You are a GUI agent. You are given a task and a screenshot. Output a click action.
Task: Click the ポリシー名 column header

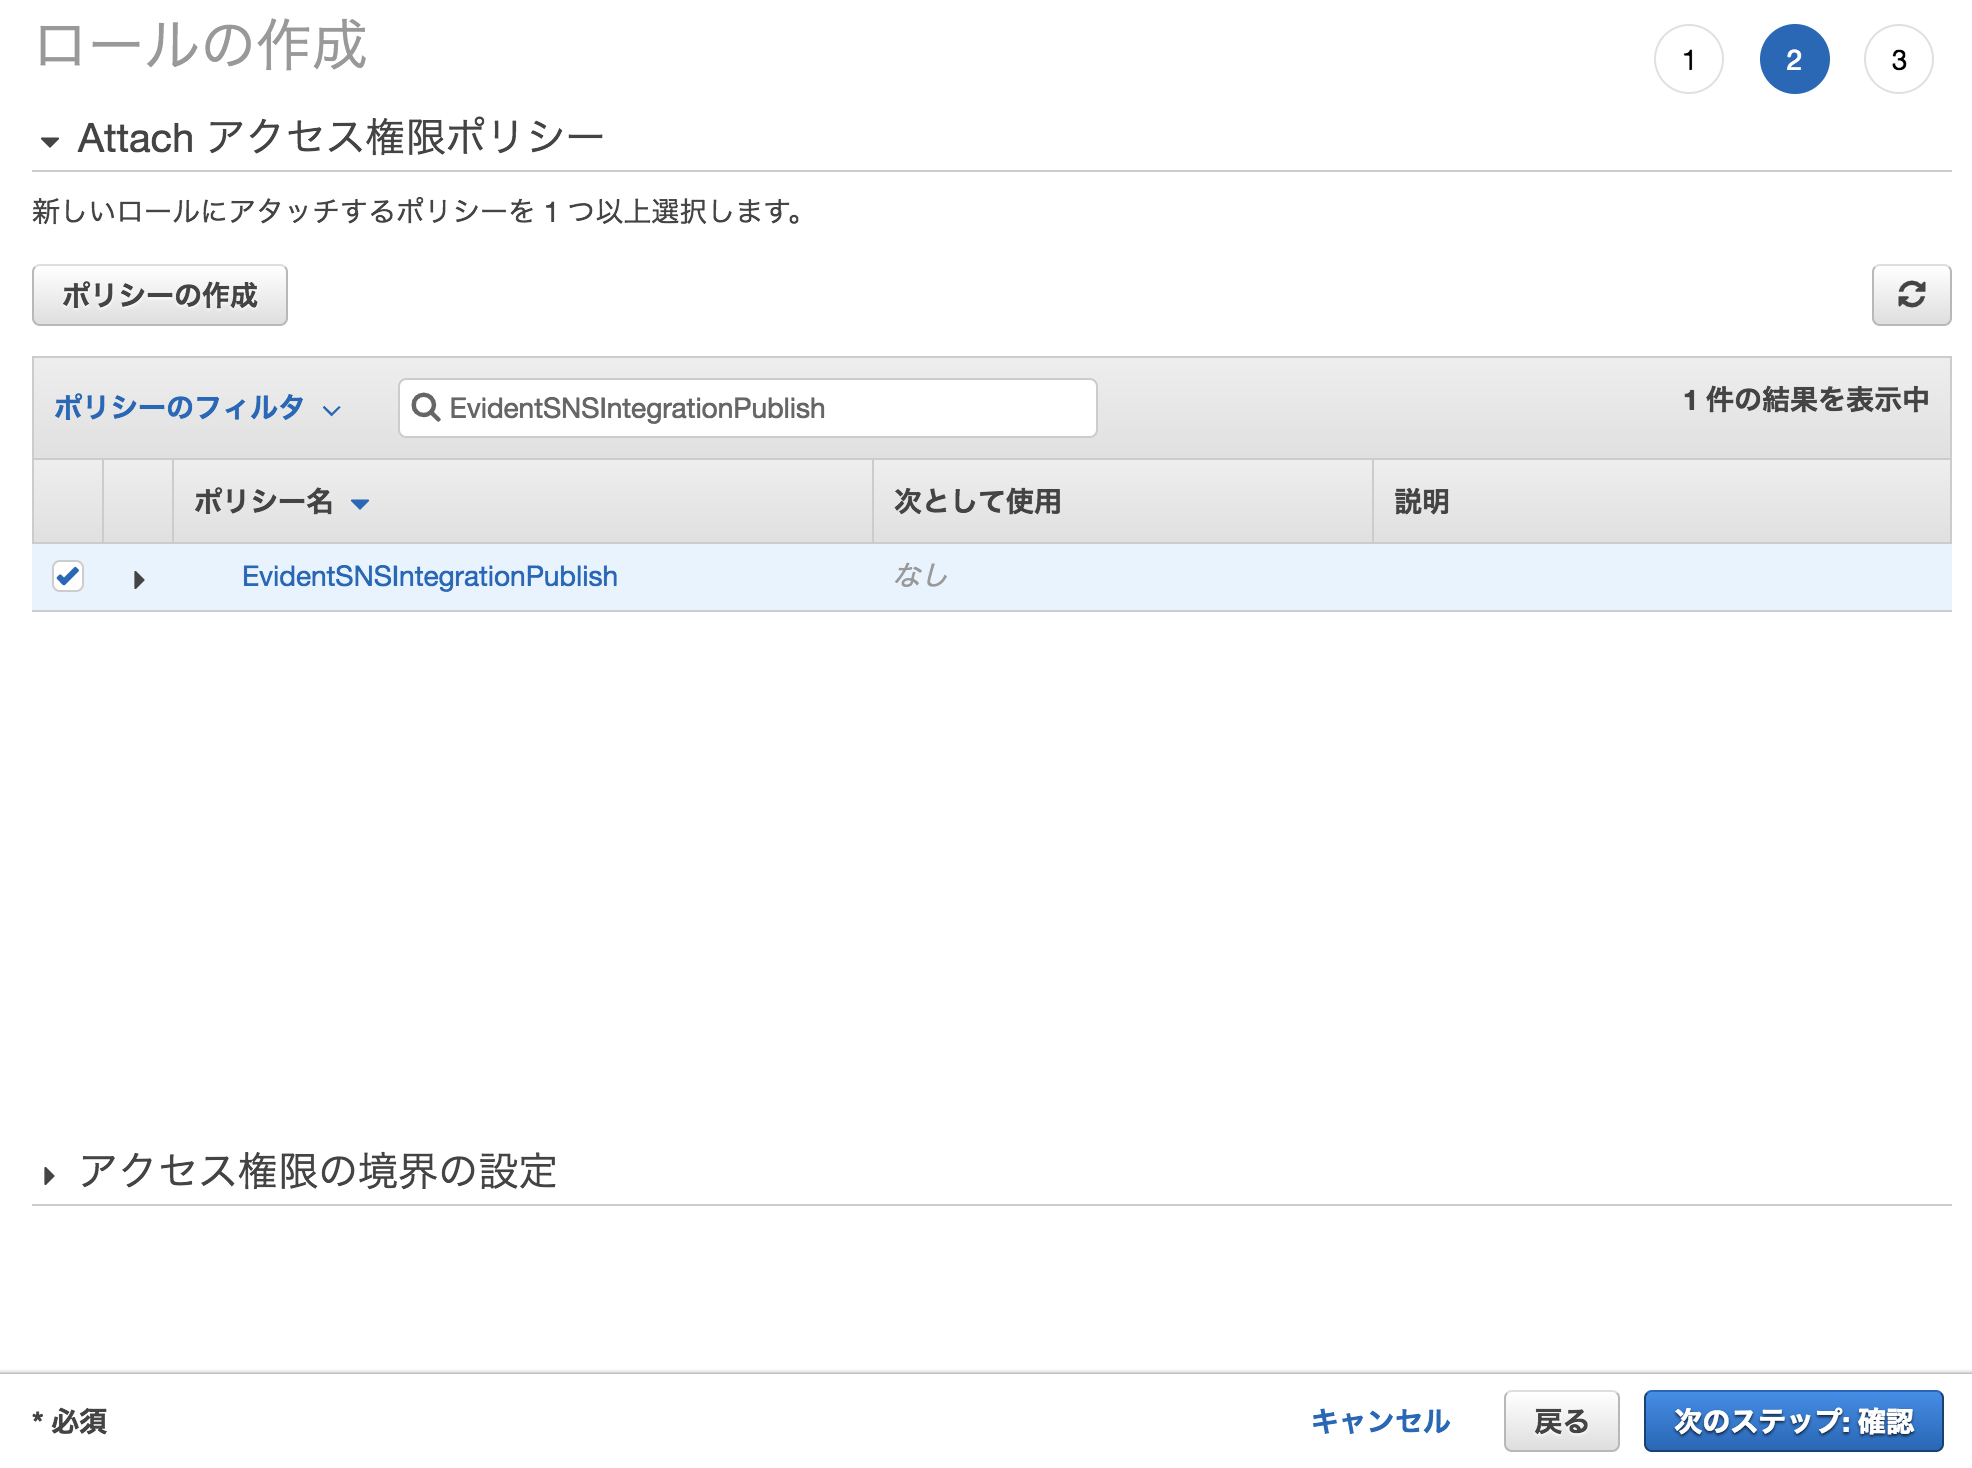click(265, 503)
